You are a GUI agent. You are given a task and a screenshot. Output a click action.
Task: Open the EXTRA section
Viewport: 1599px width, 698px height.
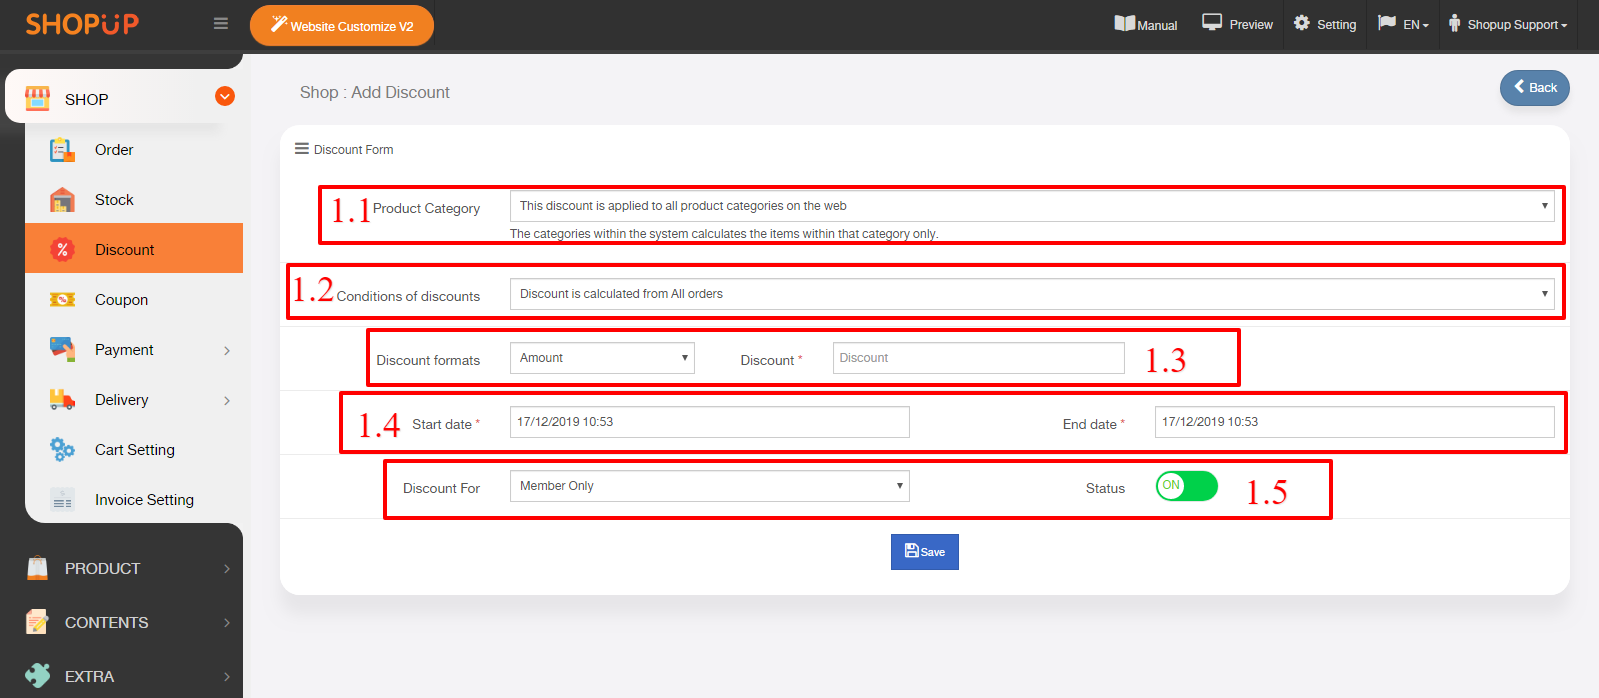click(89, 677)
